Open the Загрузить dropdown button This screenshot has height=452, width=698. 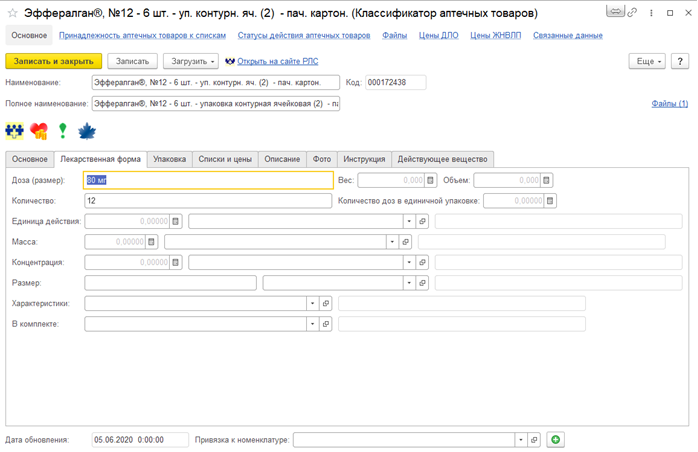[x=191, y=61]
